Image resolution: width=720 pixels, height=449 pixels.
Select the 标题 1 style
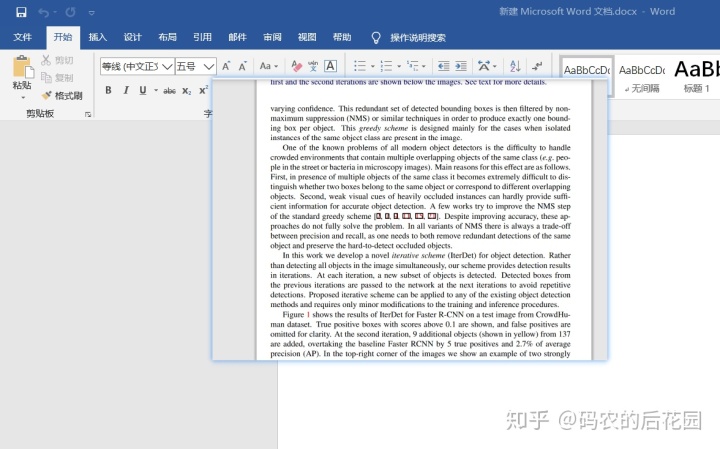[x=696, y=76]
